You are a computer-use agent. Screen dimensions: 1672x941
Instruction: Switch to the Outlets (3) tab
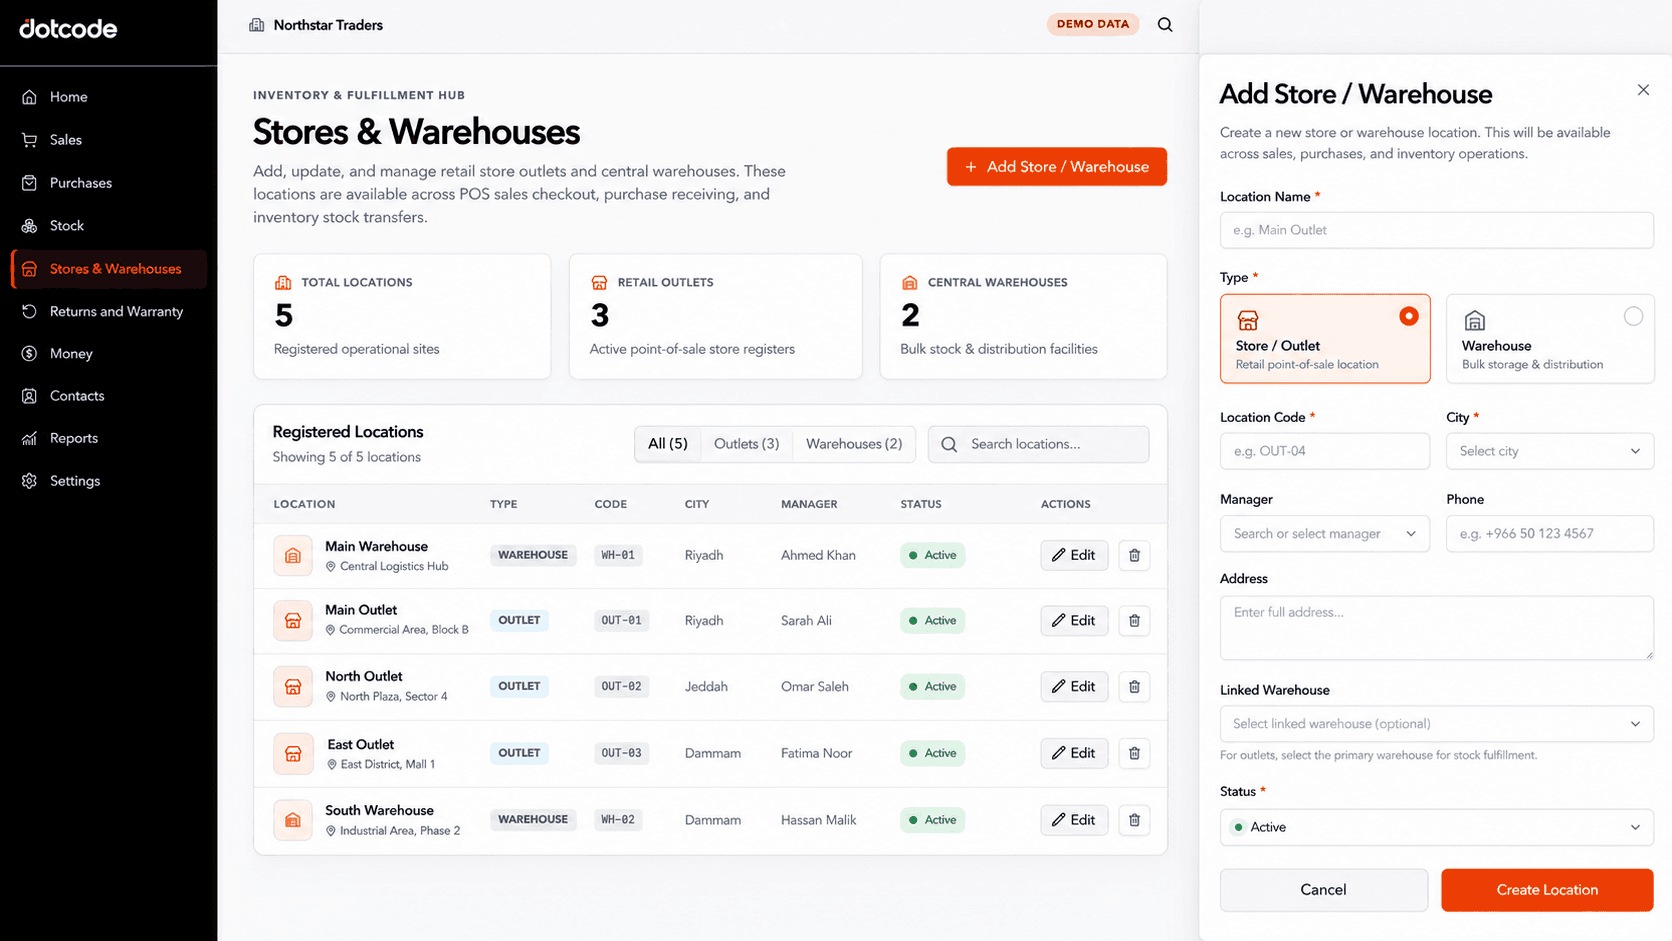(x=746, y=444)
